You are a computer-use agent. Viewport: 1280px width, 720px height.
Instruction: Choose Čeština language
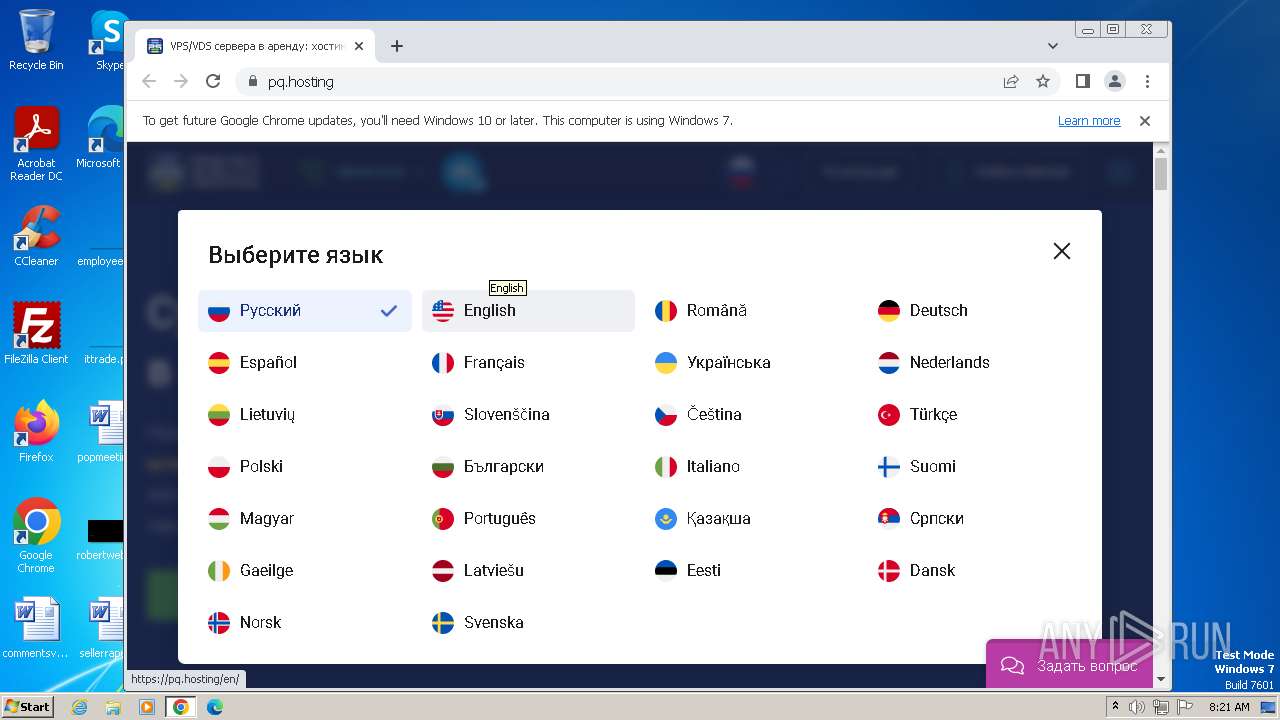[751, 415]
